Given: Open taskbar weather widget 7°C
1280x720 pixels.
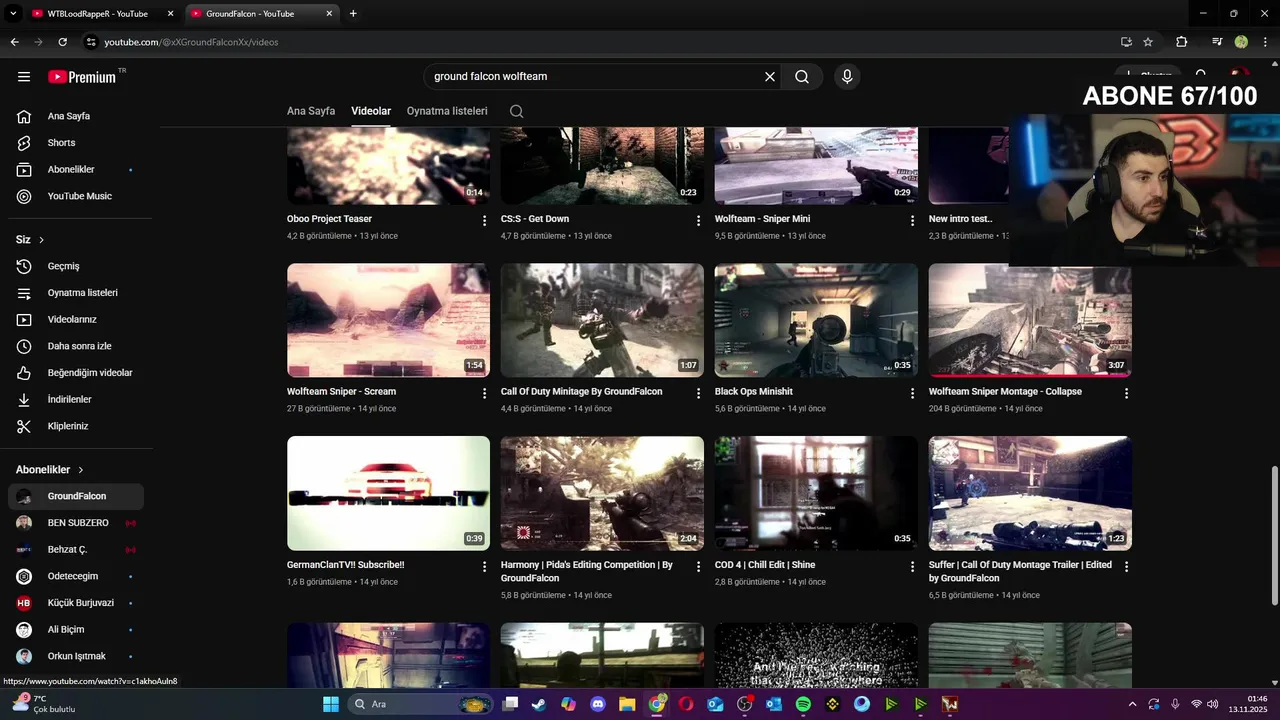Looking at the screenshot, I should pyautogui.click(x=44, y=704).
